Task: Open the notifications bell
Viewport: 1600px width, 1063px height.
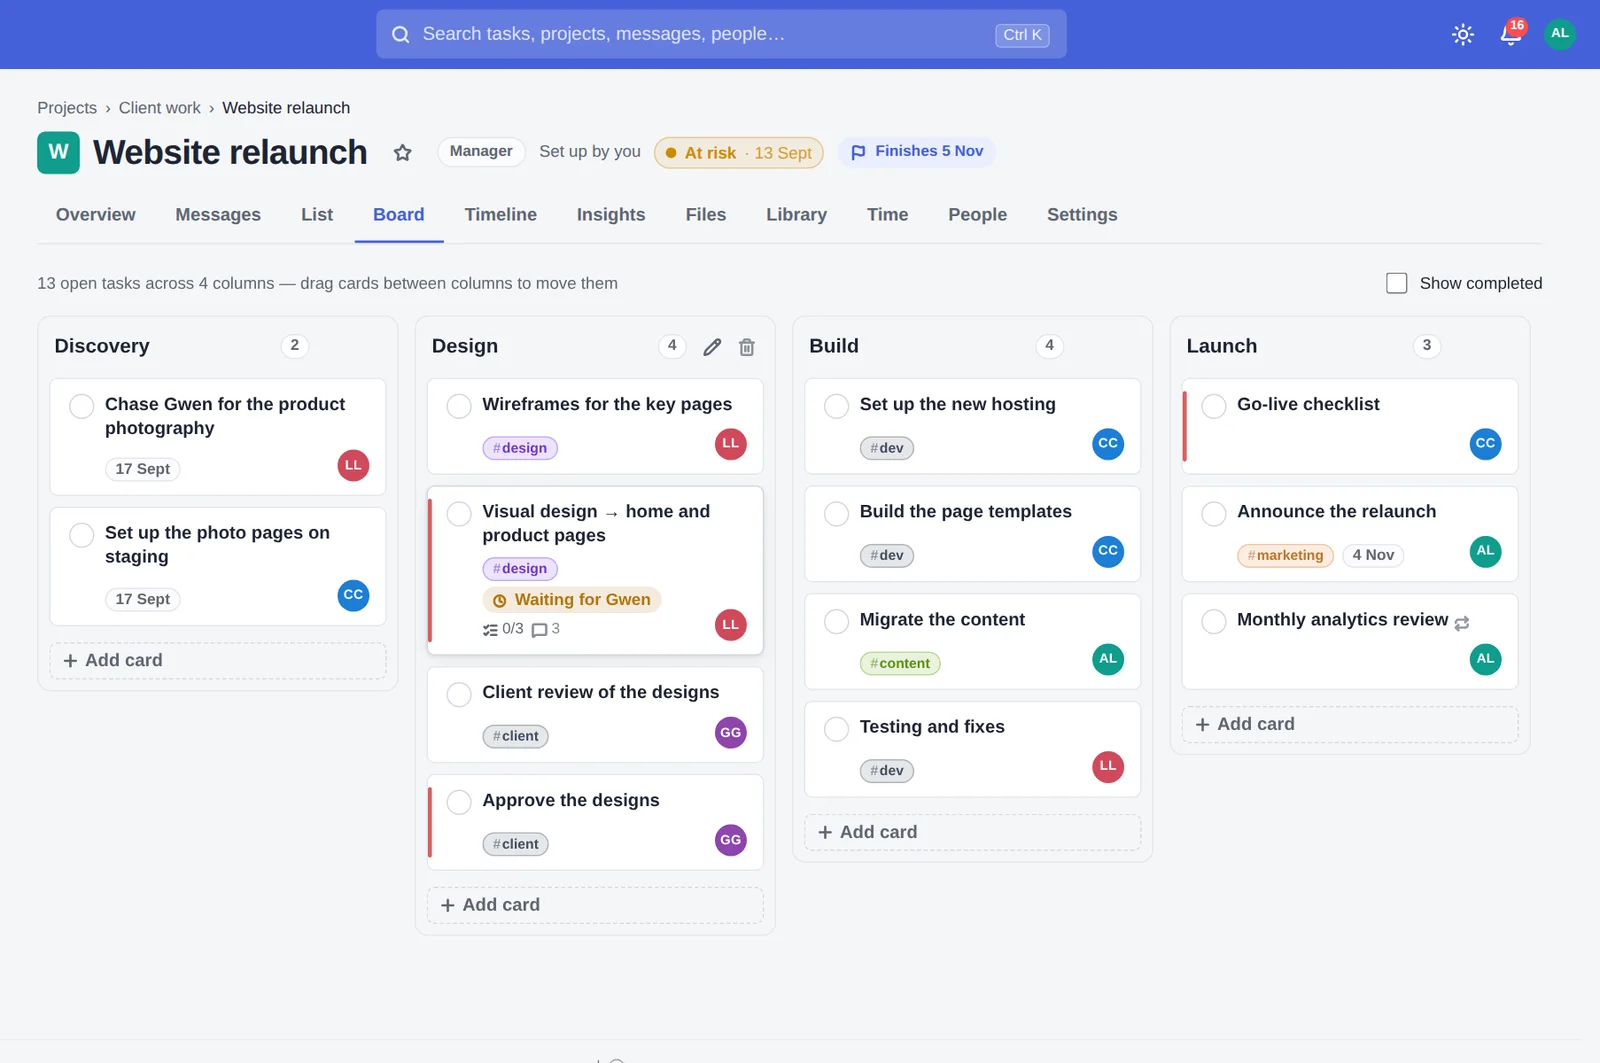Action: pos(1511,34)
